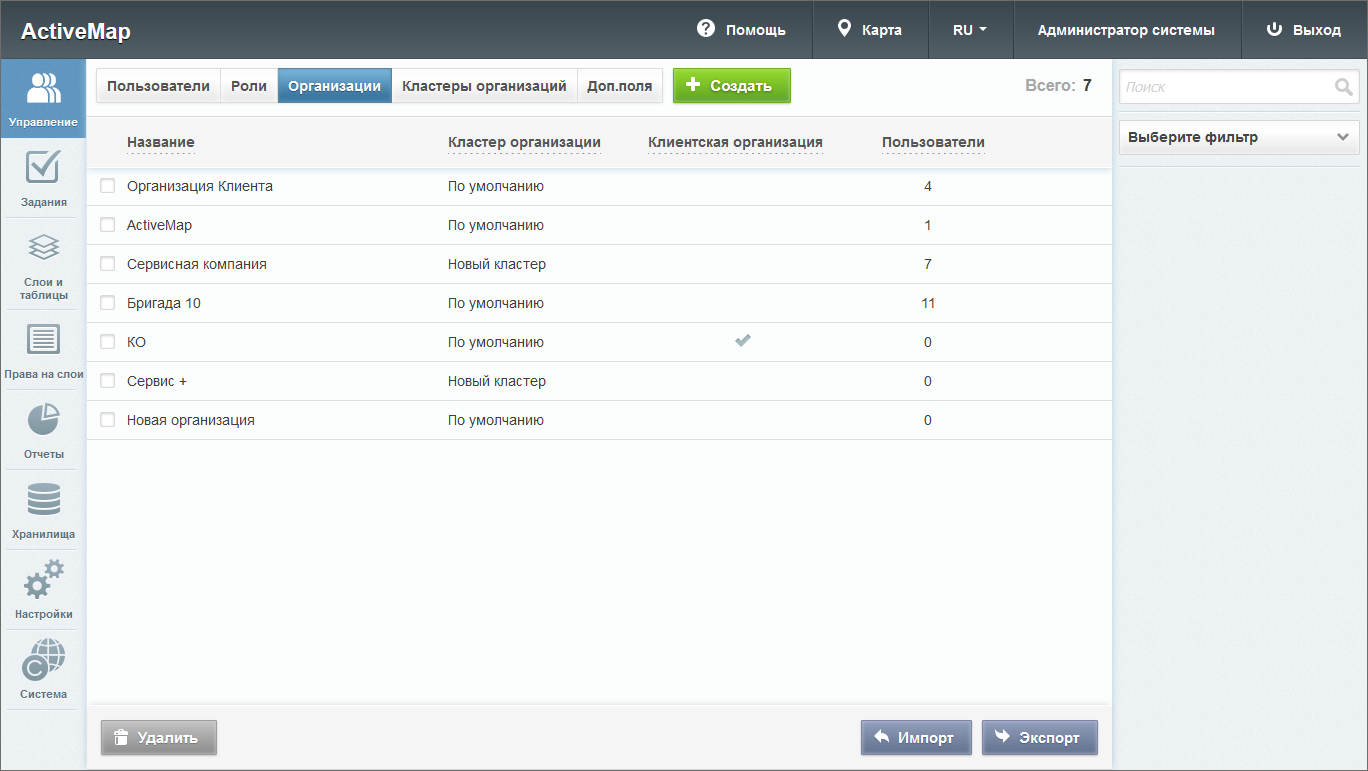Click the green Создать button
Viewport: 1368px width, 771px height.
tap(731, 86)
